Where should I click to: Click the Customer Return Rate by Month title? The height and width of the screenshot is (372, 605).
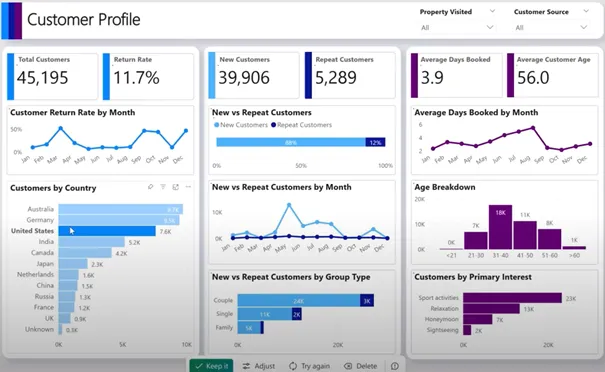coord(73,112)
